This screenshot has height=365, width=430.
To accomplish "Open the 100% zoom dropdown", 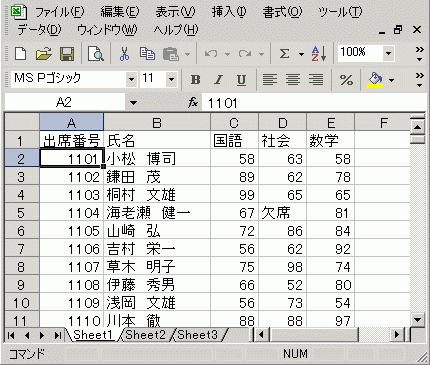I will click(388, 53).
